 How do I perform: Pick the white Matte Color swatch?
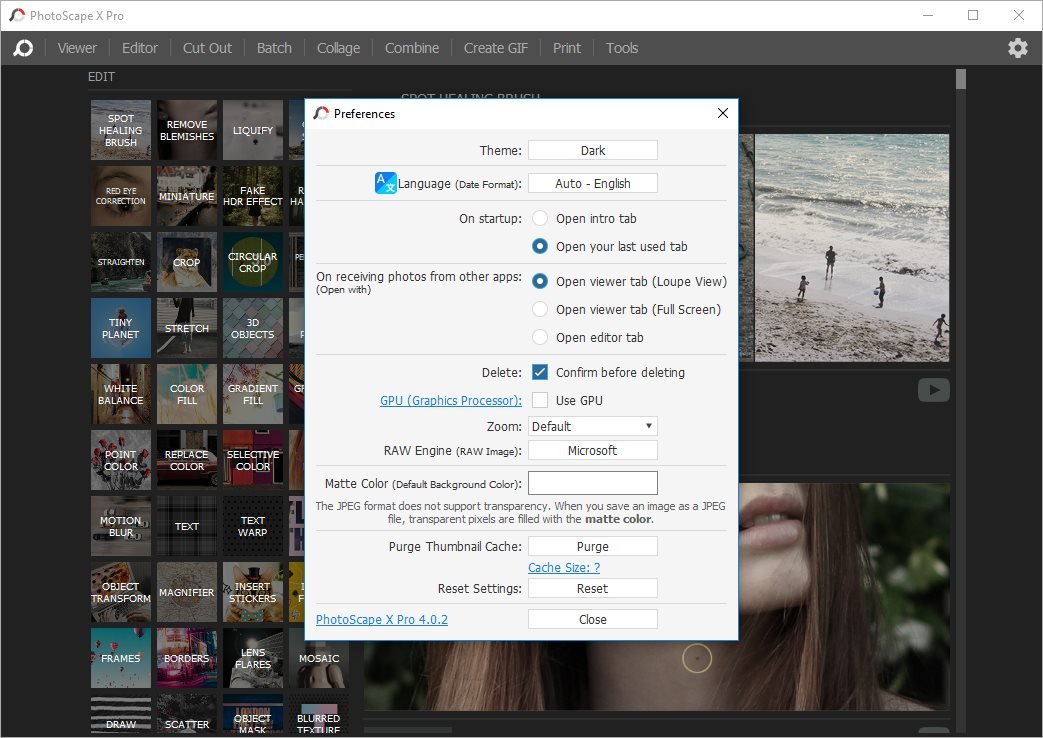click(593, 483)
